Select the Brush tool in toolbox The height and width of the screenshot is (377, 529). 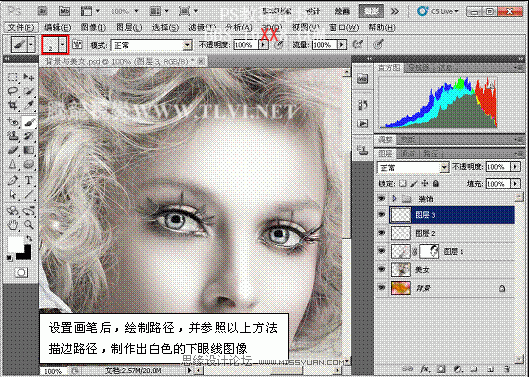[29, 122]
